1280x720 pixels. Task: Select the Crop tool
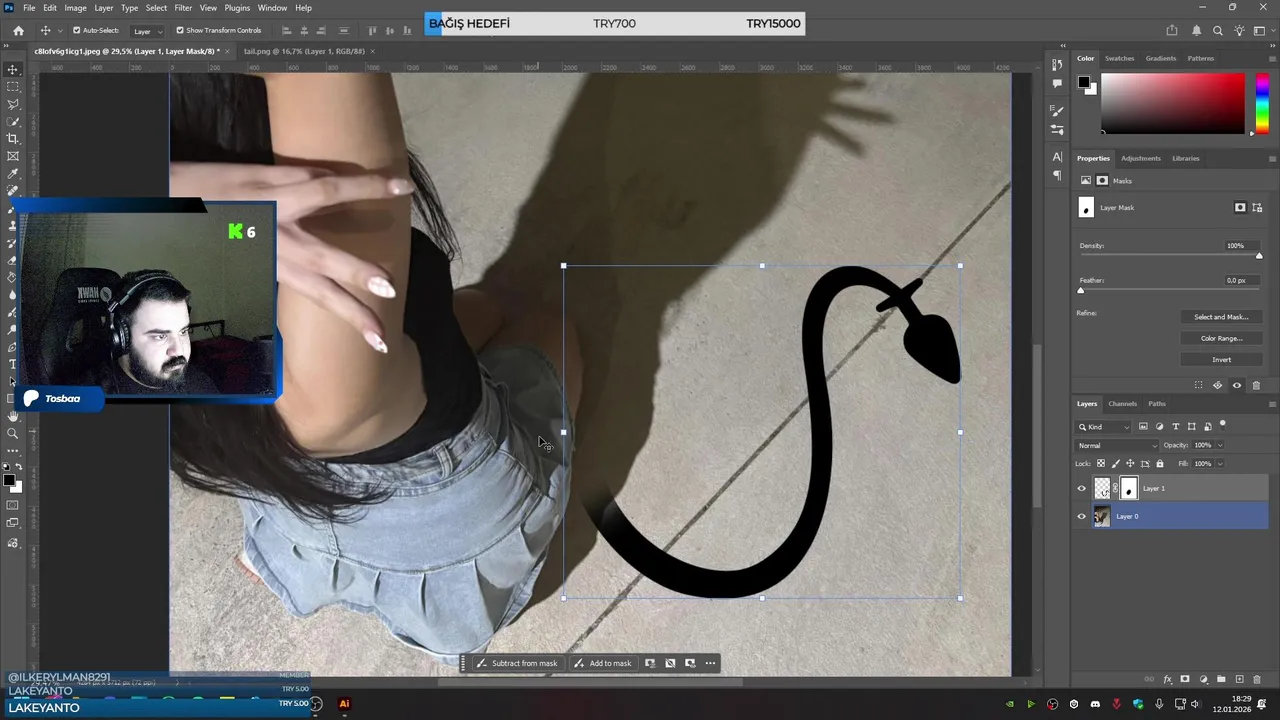coord(13,139)
